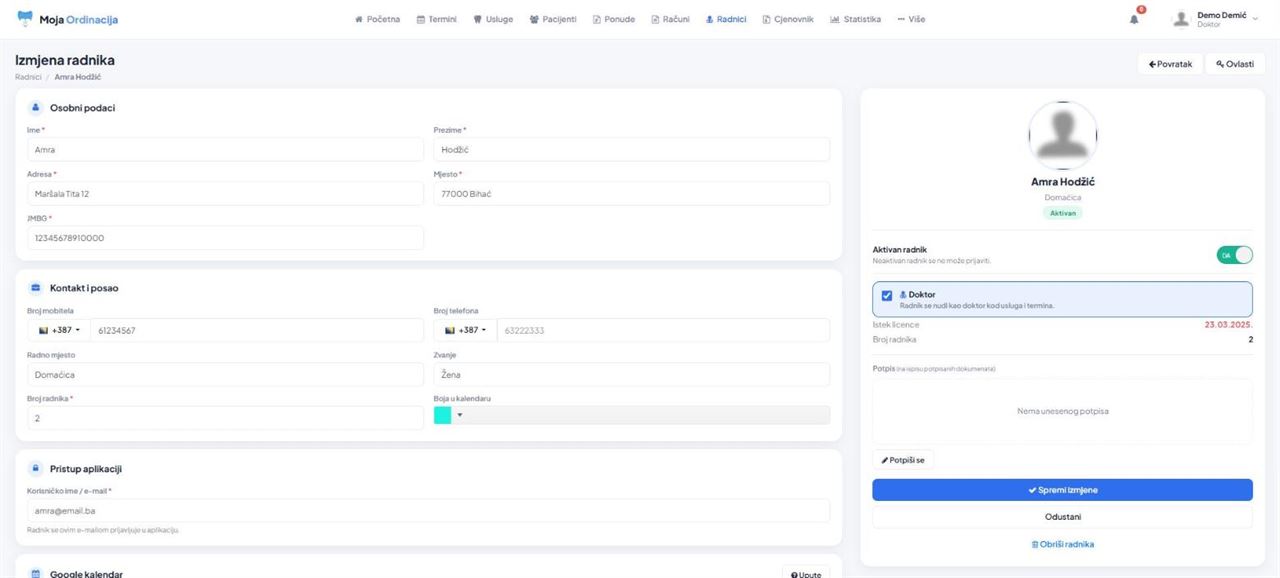Click the Moja Ordinacija logo

[x=68, y=19]
